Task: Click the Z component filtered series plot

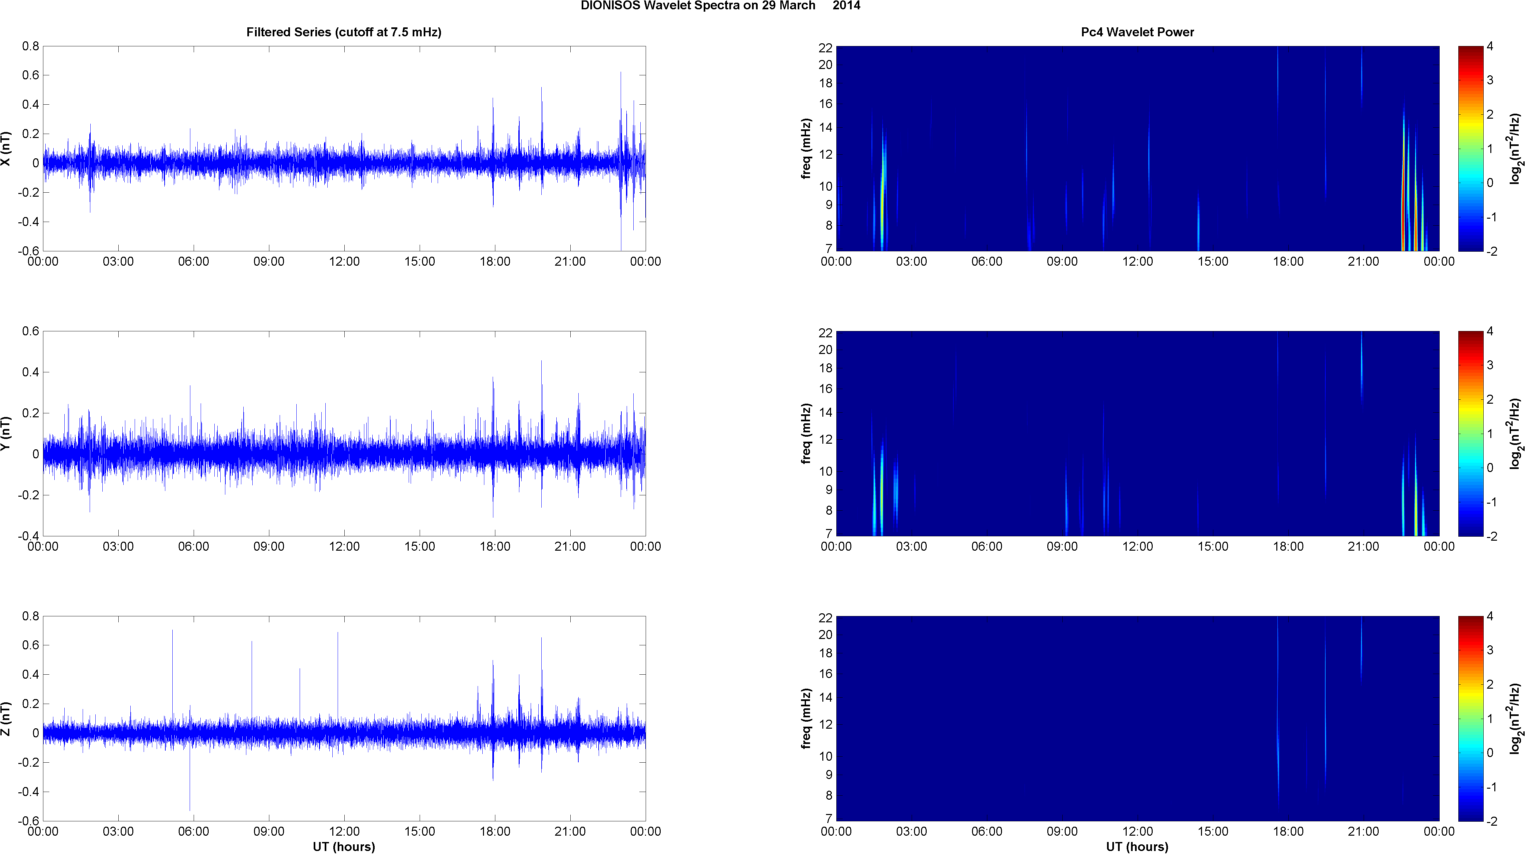Action: coord(344,718)
